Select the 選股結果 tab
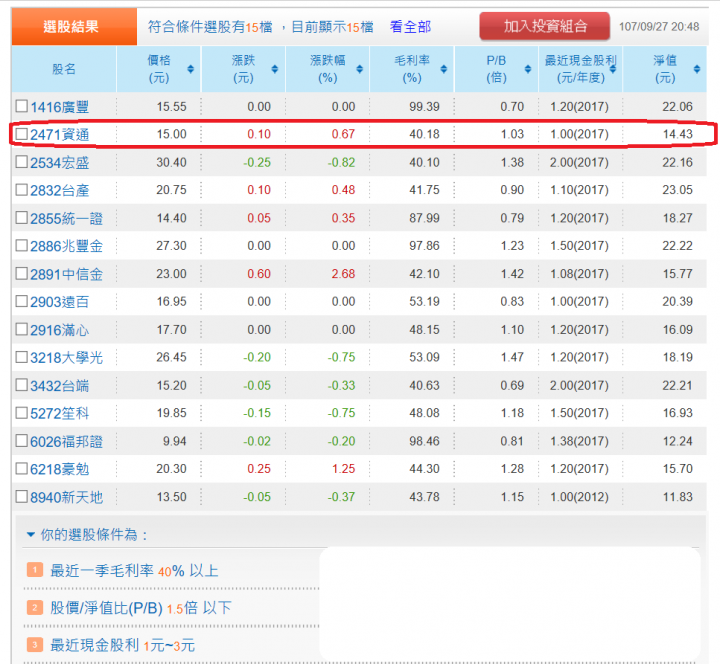This screenshot has height=664, width=720. 74,27
